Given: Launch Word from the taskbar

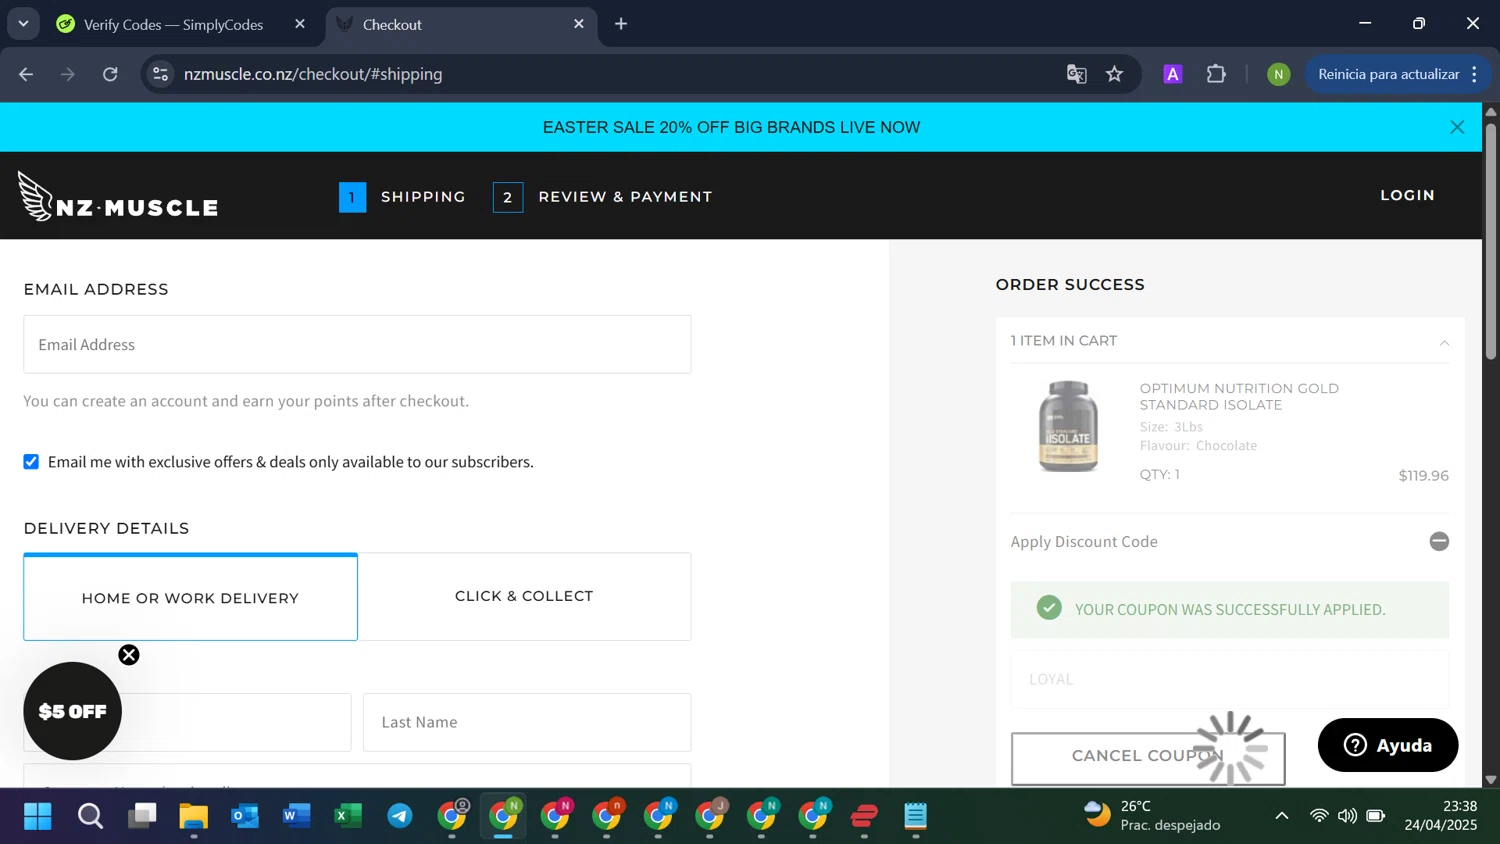Looking at the screenshot, I should [297, 817].
